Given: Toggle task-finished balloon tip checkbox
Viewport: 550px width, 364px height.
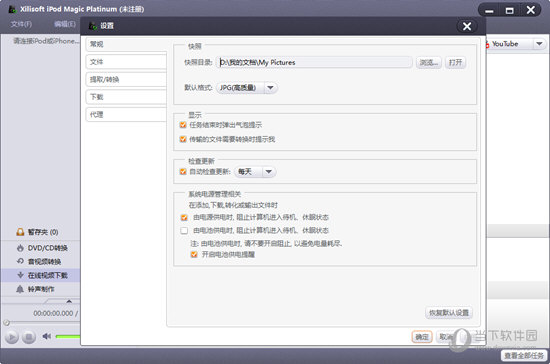Looking at the screenshot, I should click(183, 125).
